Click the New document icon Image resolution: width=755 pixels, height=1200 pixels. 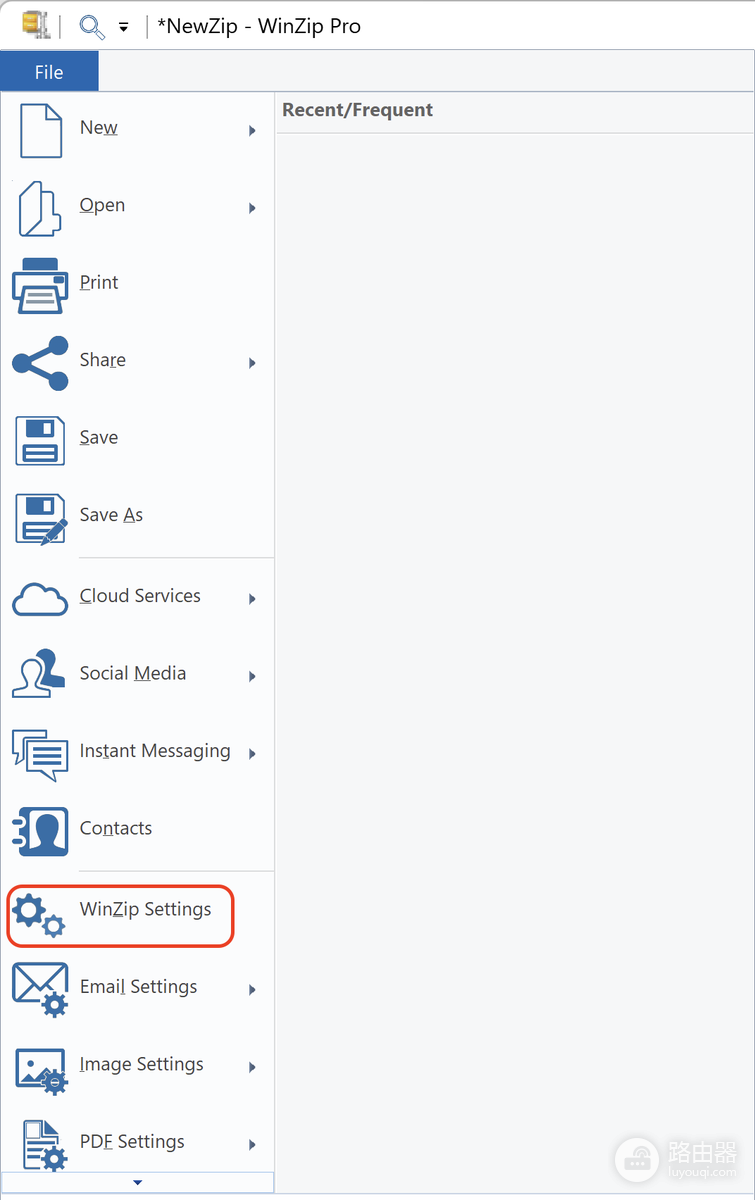(41, 130)
